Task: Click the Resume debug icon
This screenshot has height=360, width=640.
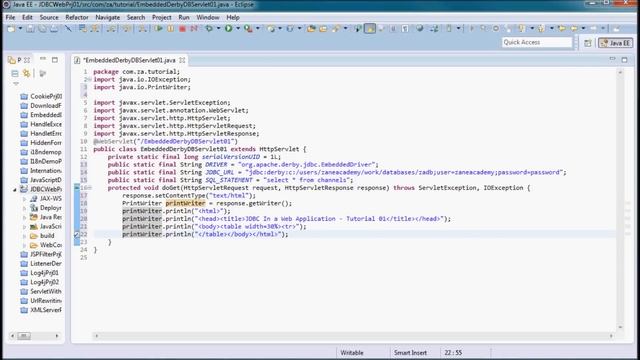Action: (x=159, y=29)
